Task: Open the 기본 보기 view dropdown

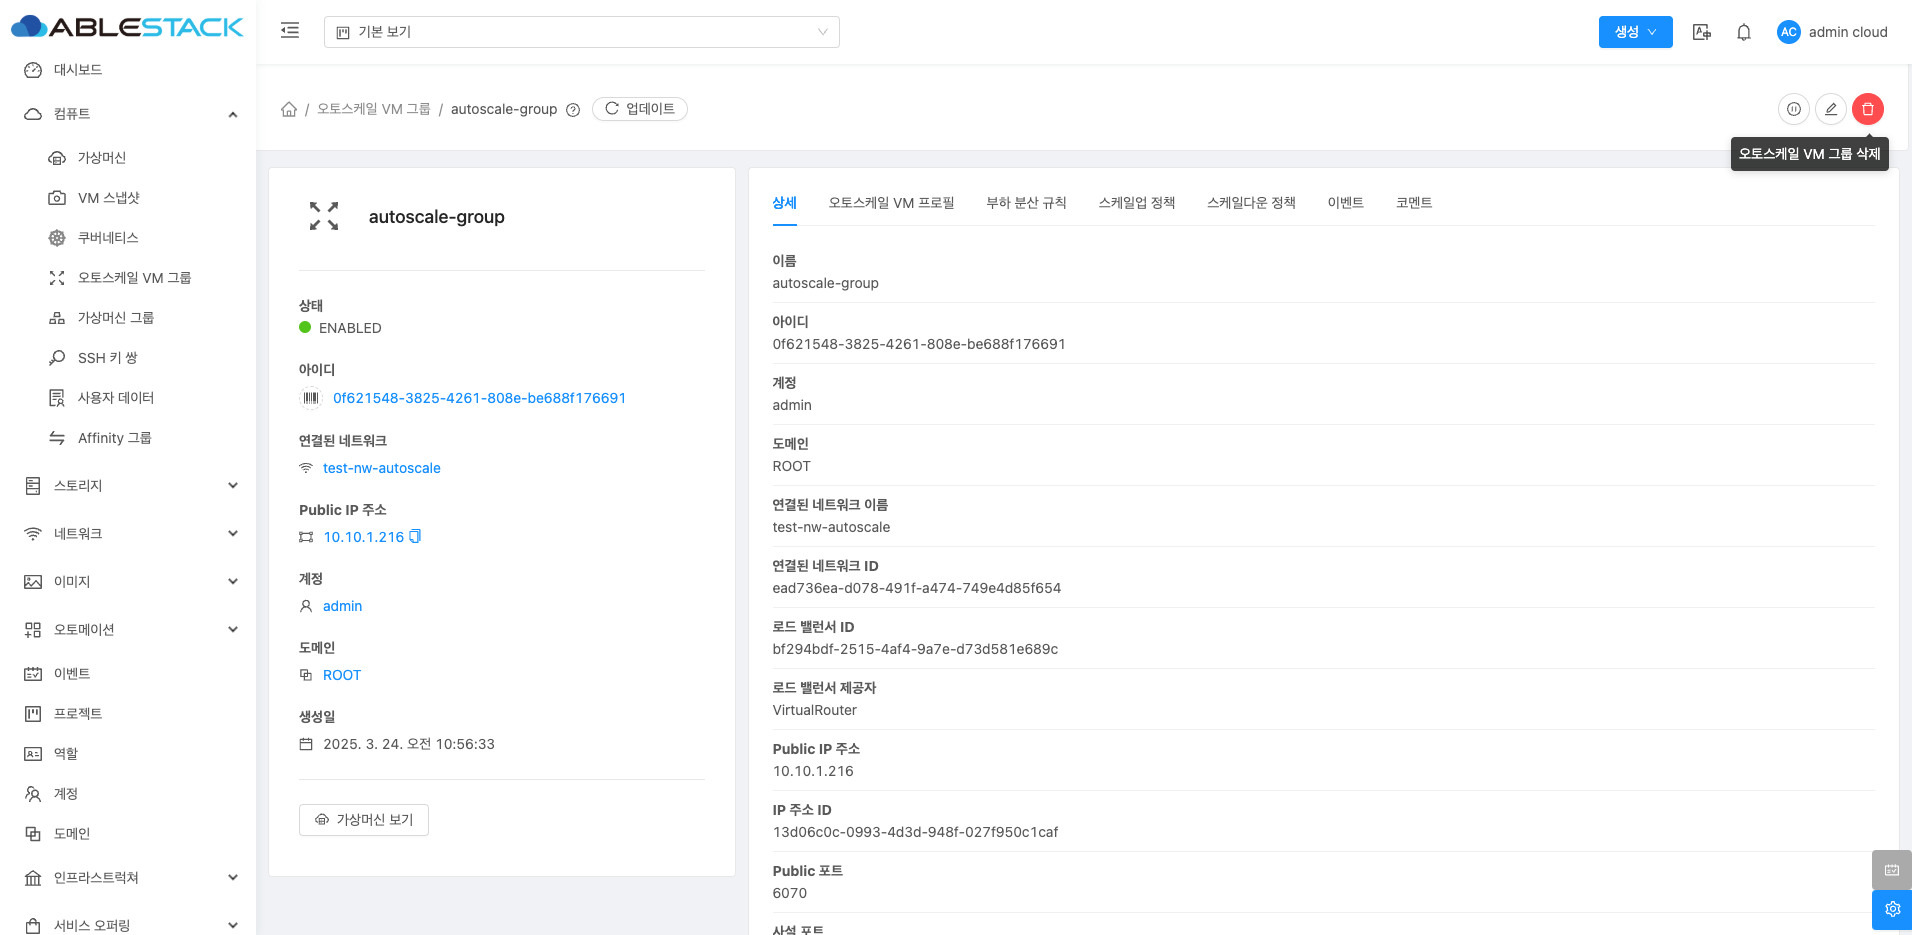Action: click(x=581, y=32)
